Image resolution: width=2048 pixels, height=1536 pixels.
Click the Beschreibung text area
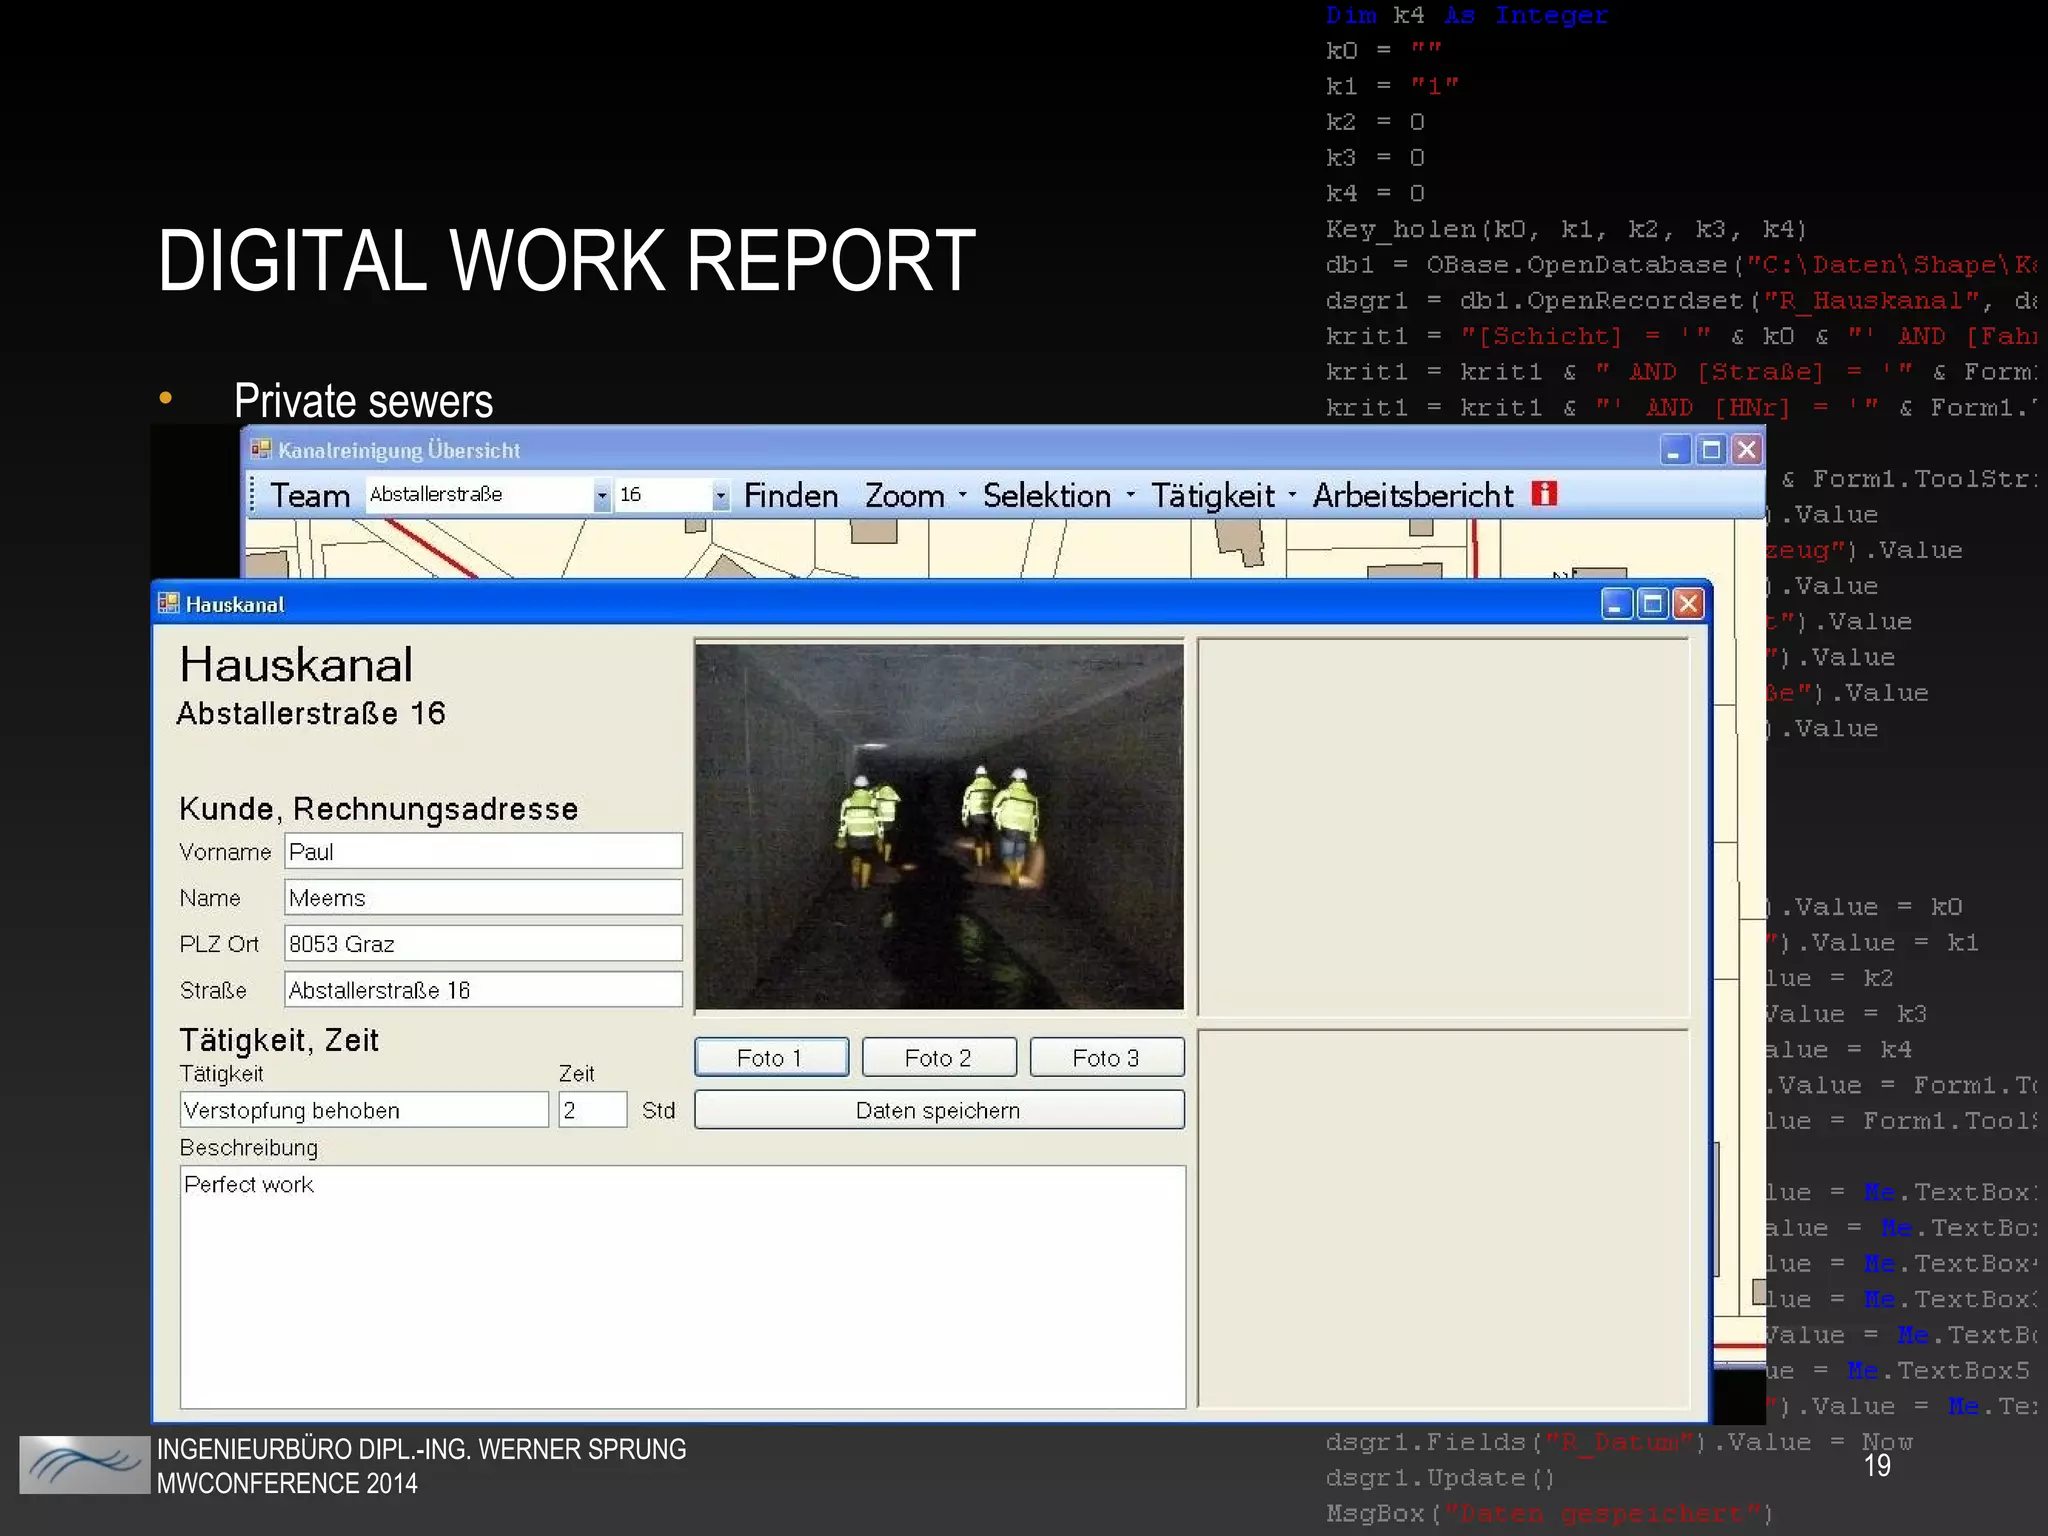[683, 1287]
